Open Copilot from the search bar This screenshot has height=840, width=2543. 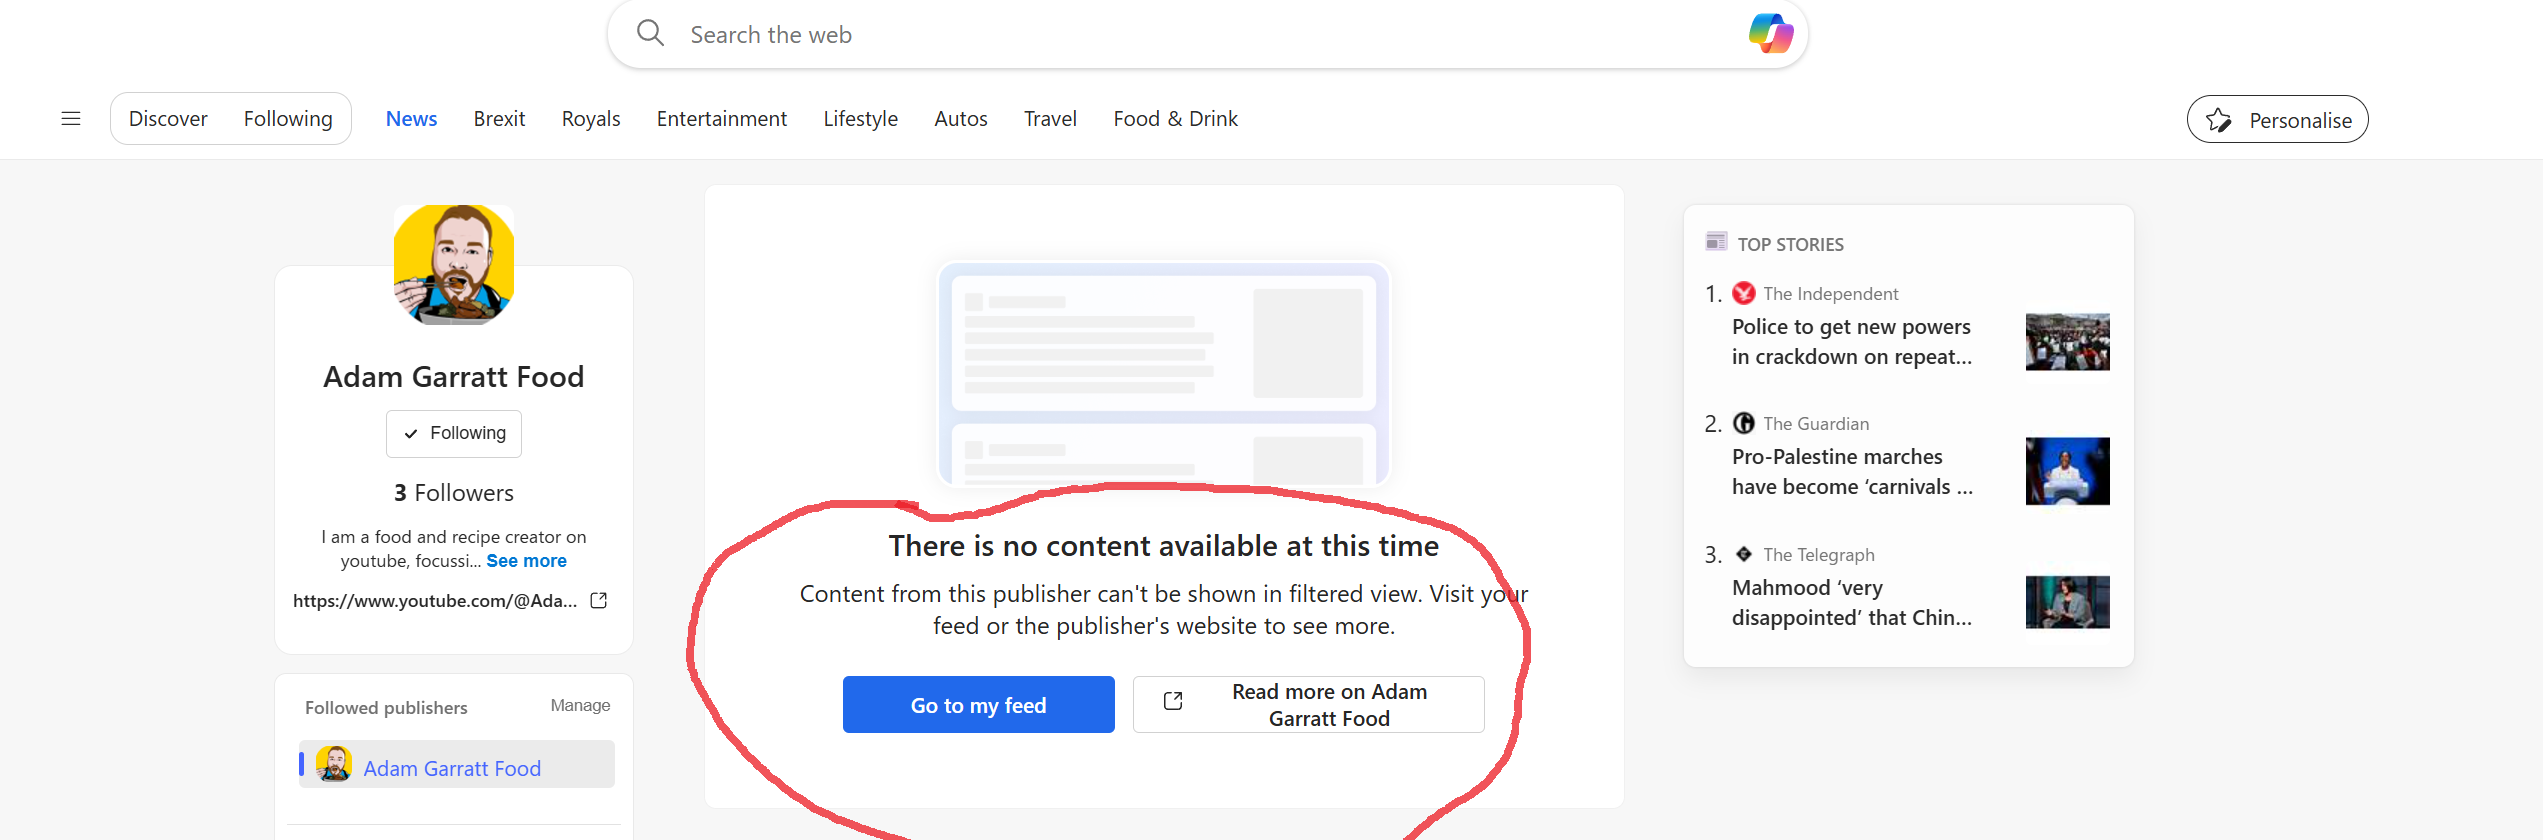point(1770,33)
